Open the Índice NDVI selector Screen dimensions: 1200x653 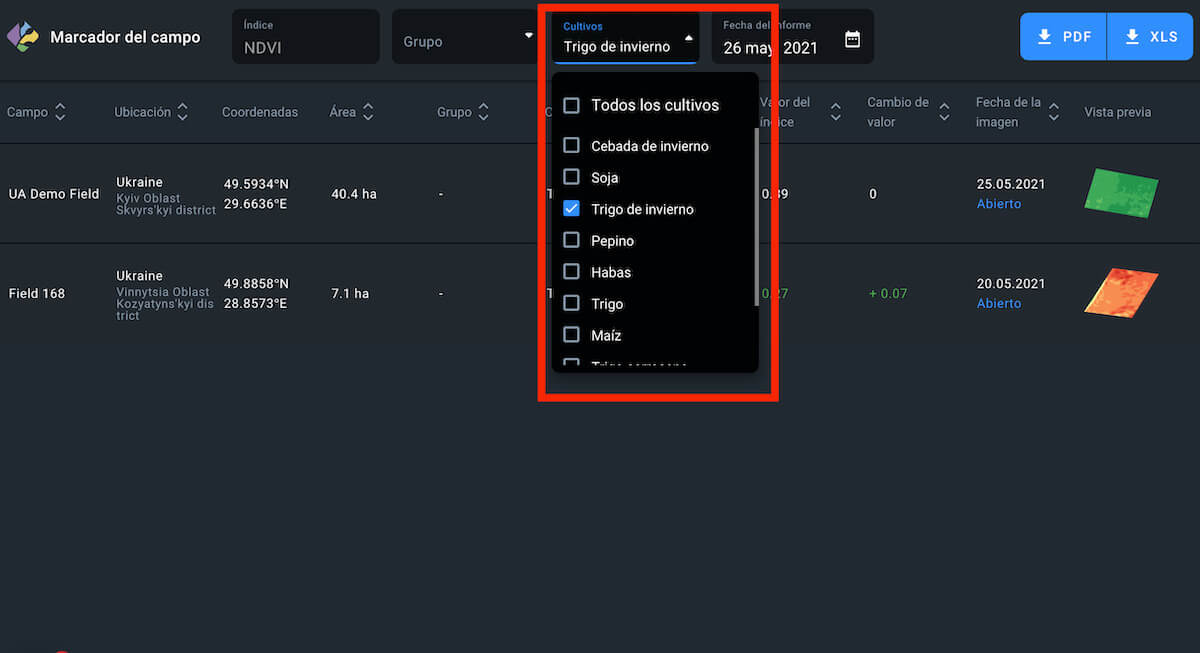click(x=305, y=37)
